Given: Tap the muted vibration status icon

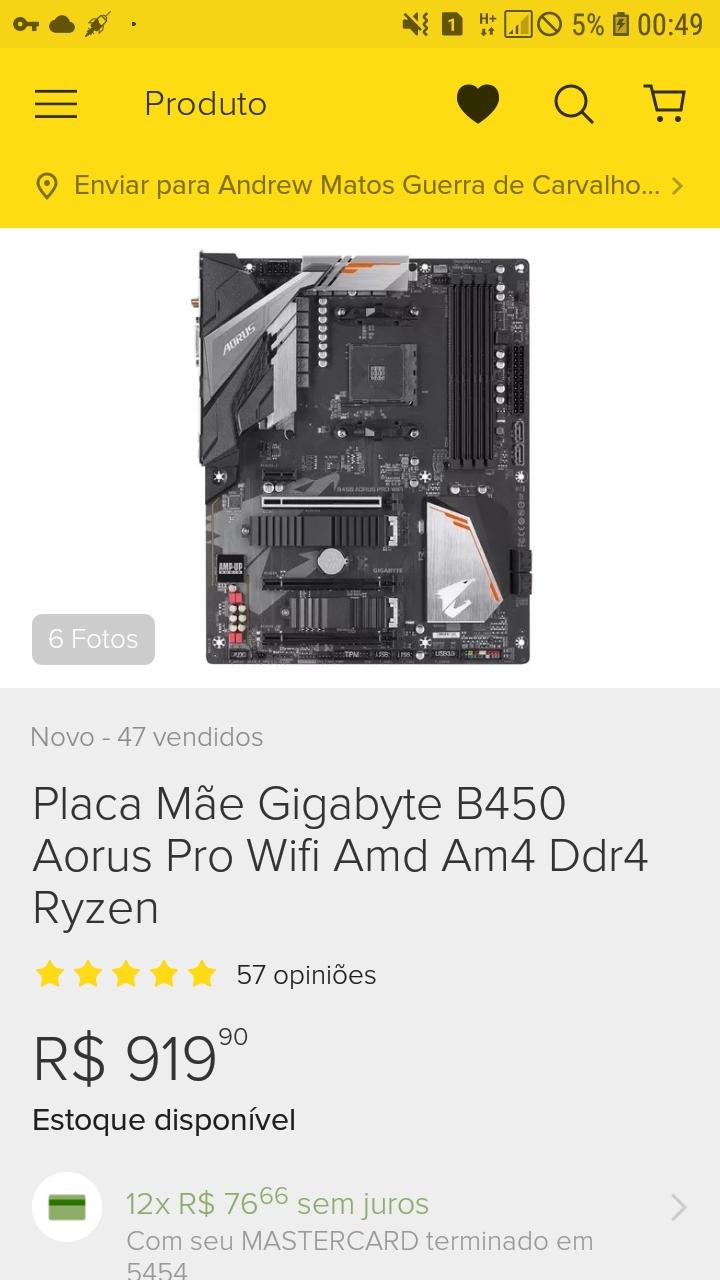Looking at the screenshot, I should pyautogui.click(x=415, y=24).
